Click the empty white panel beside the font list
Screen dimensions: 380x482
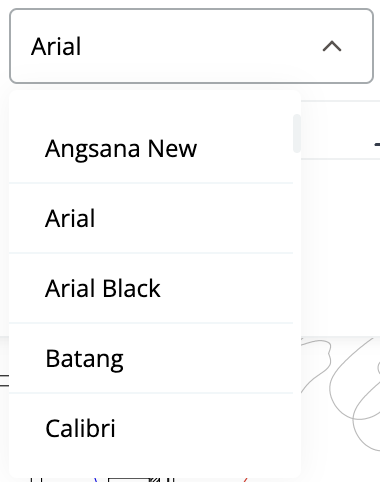tap(340, 247)
